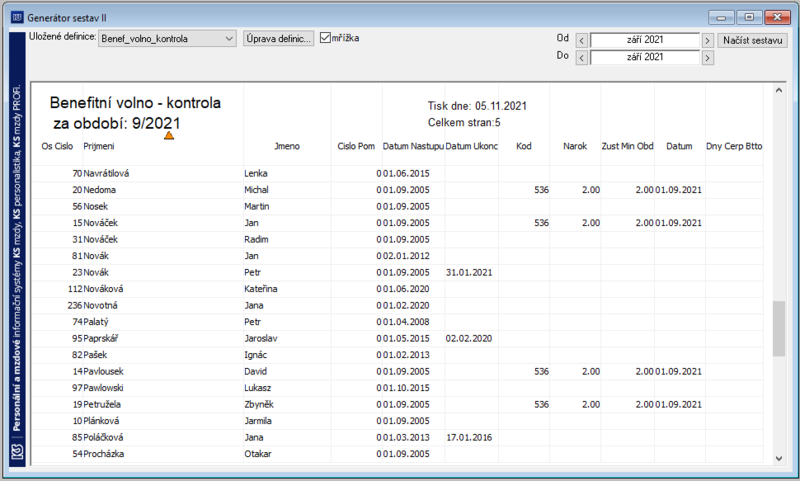Viewport: 800px width, 481px height.
Task: Click first name Jaroslav in Paprskář row
Action: [x=260, y=338]
